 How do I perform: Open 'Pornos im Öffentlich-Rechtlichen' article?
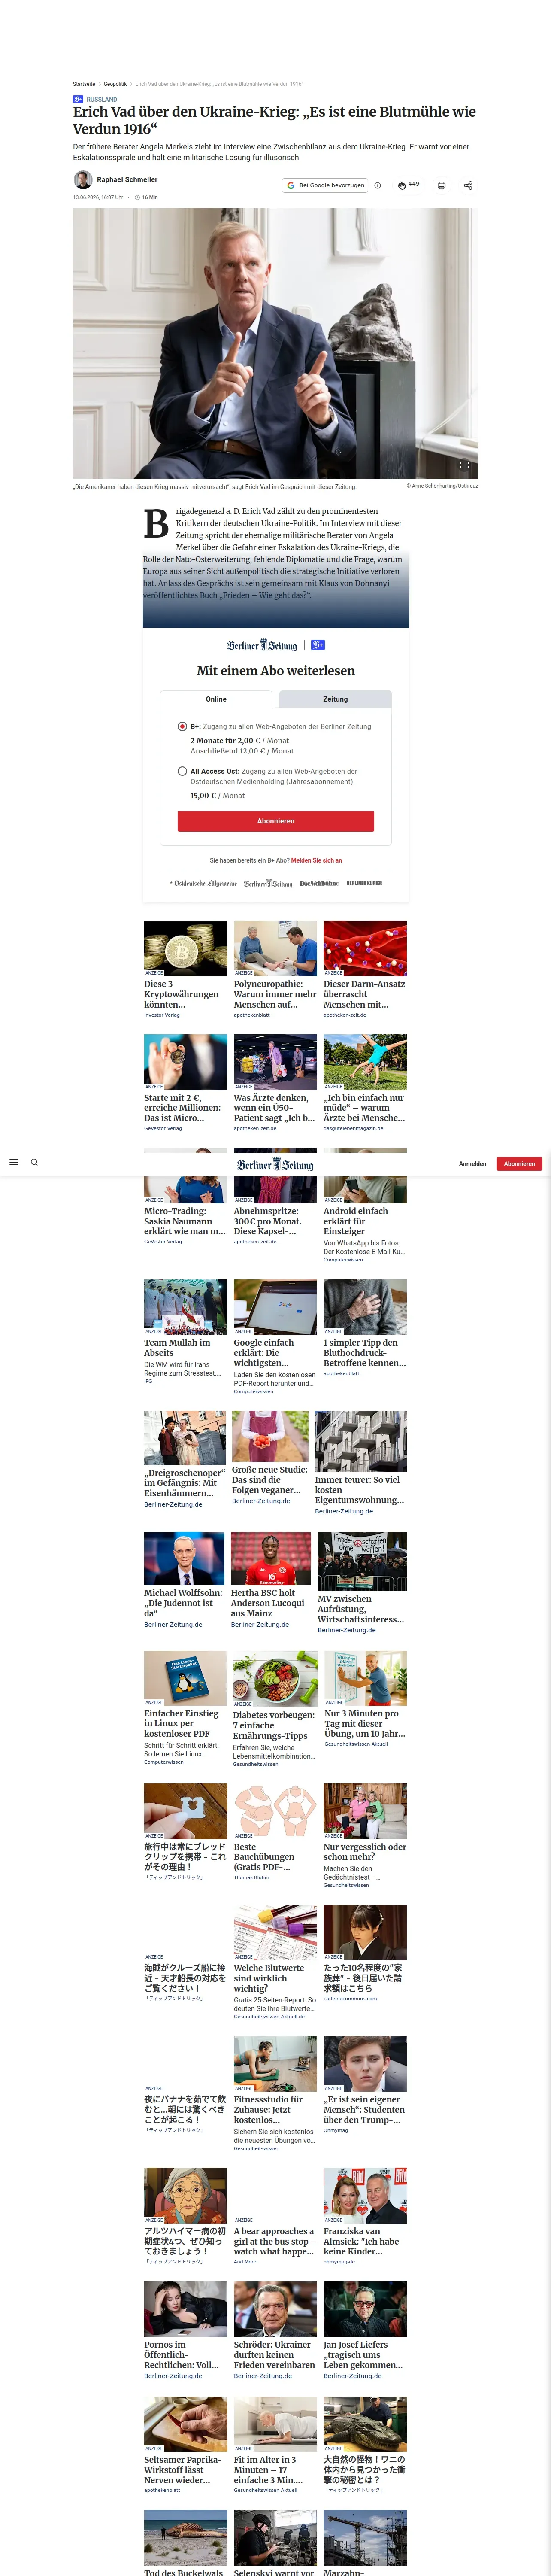[185, 2331]
